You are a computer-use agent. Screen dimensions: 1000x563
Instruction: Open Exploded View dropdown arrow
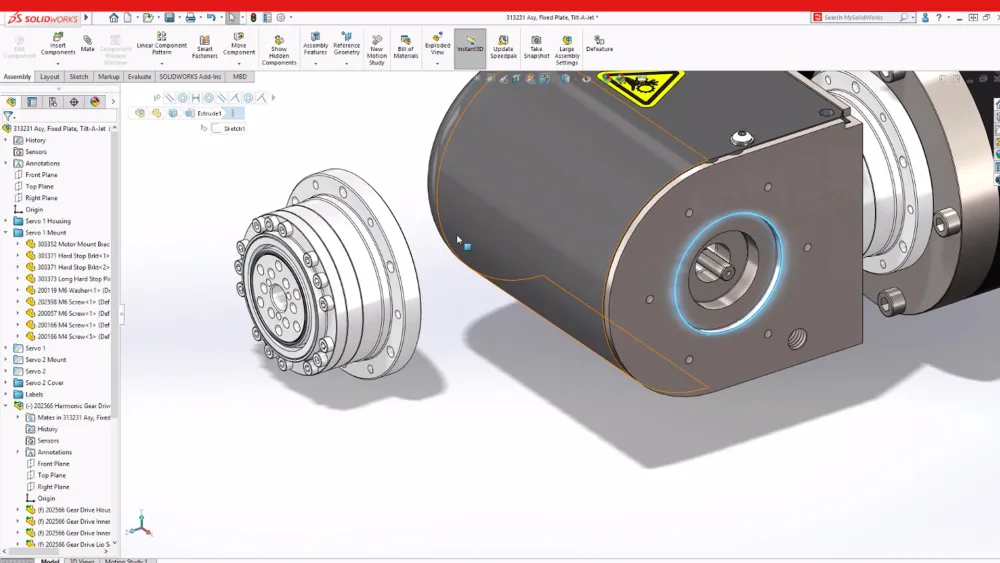pyautogui.click(x=437, y=63)
